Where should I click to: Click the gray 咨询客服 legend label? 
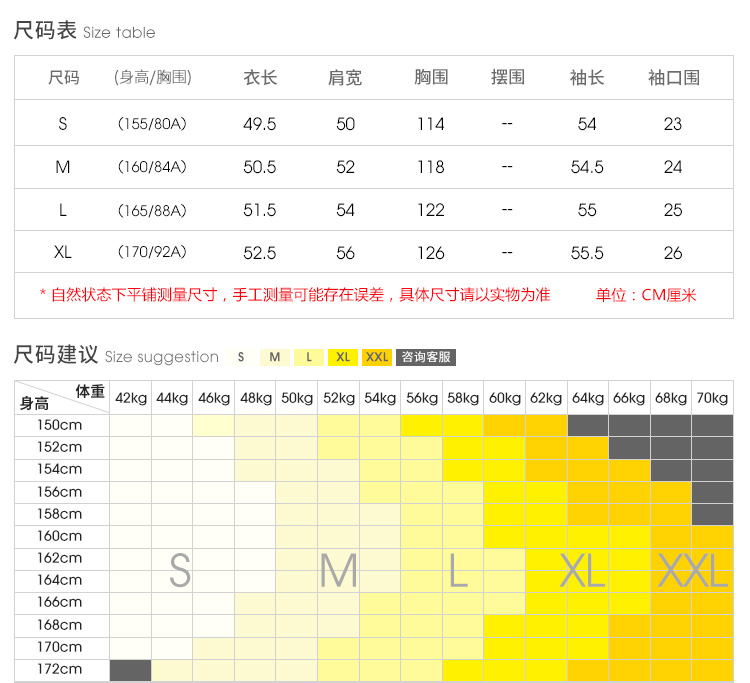(426, 357)
